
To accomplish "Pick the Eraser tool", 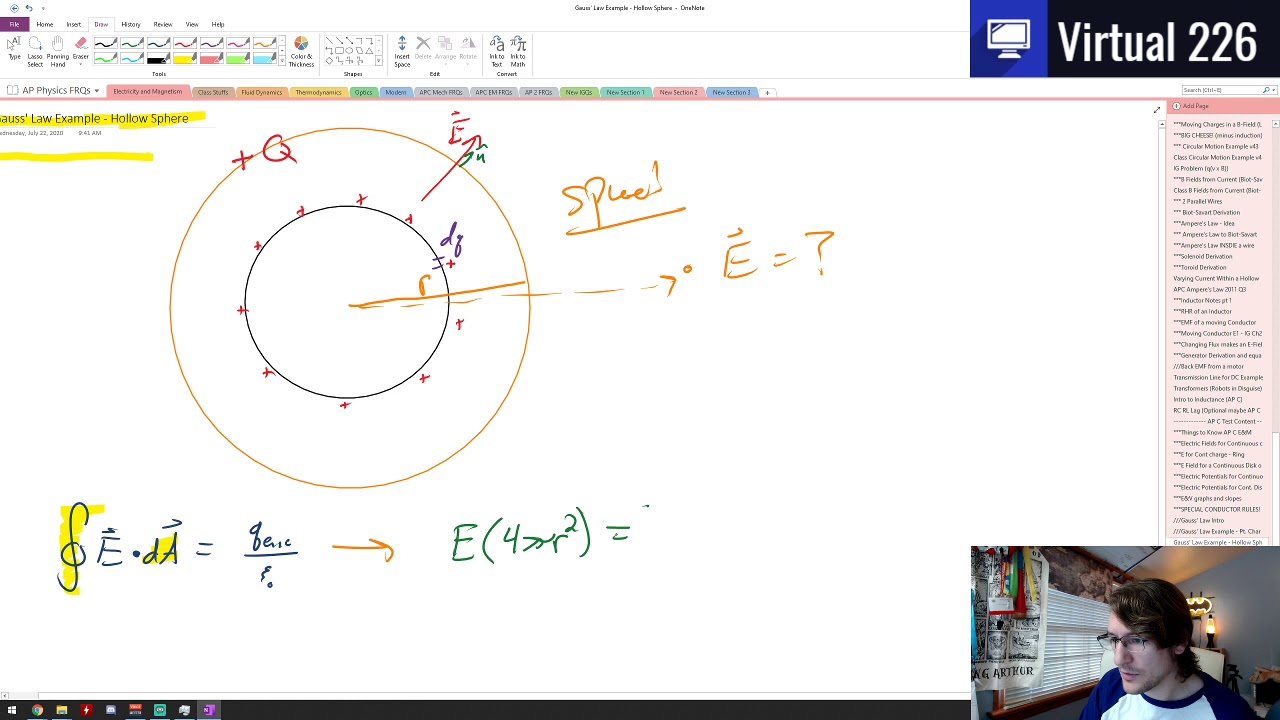I will point(81,49).
